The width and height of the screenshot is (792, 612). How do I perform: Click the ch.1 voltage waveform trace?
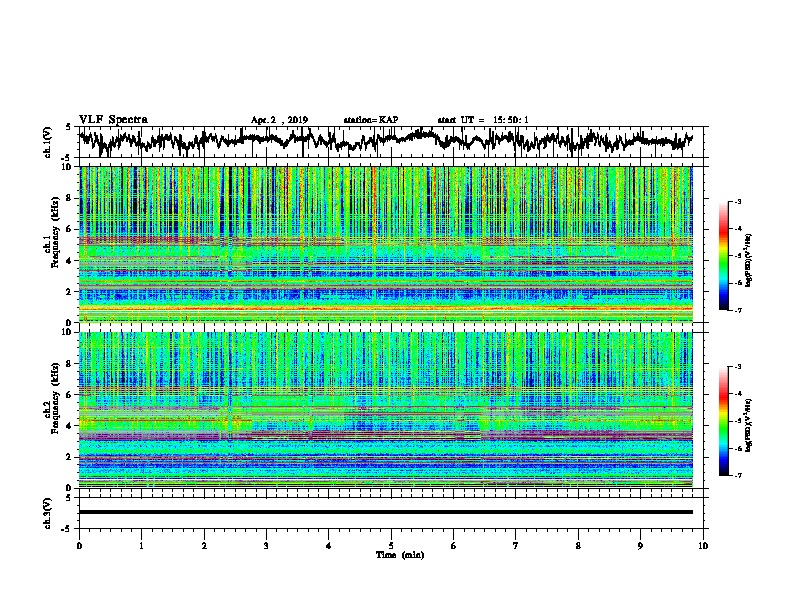coord(386,141)
